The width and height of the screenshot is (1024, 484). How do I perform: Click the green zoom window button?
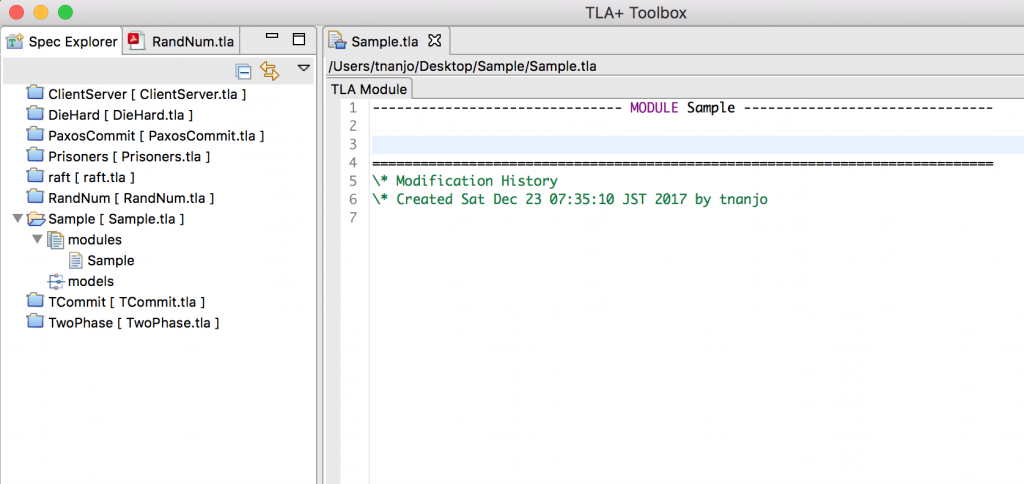coord(65,12)
